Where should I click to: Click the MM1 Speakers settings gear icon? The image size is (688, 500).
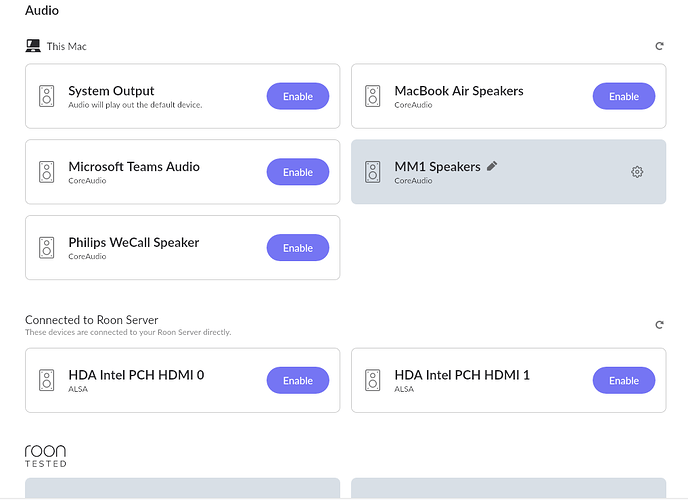tap(637, 172)
